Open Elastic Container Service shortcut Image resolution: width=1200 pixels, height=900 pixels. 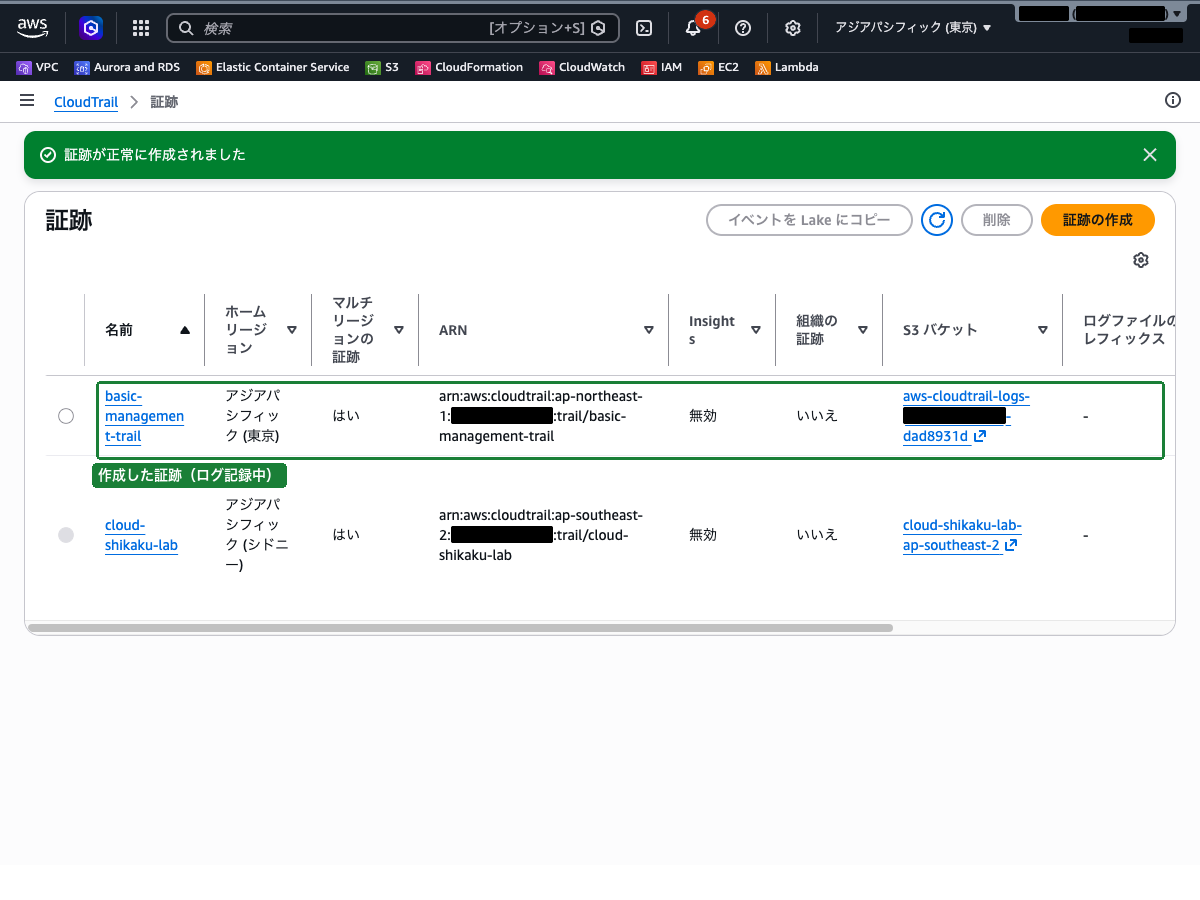tap(273, 67)
